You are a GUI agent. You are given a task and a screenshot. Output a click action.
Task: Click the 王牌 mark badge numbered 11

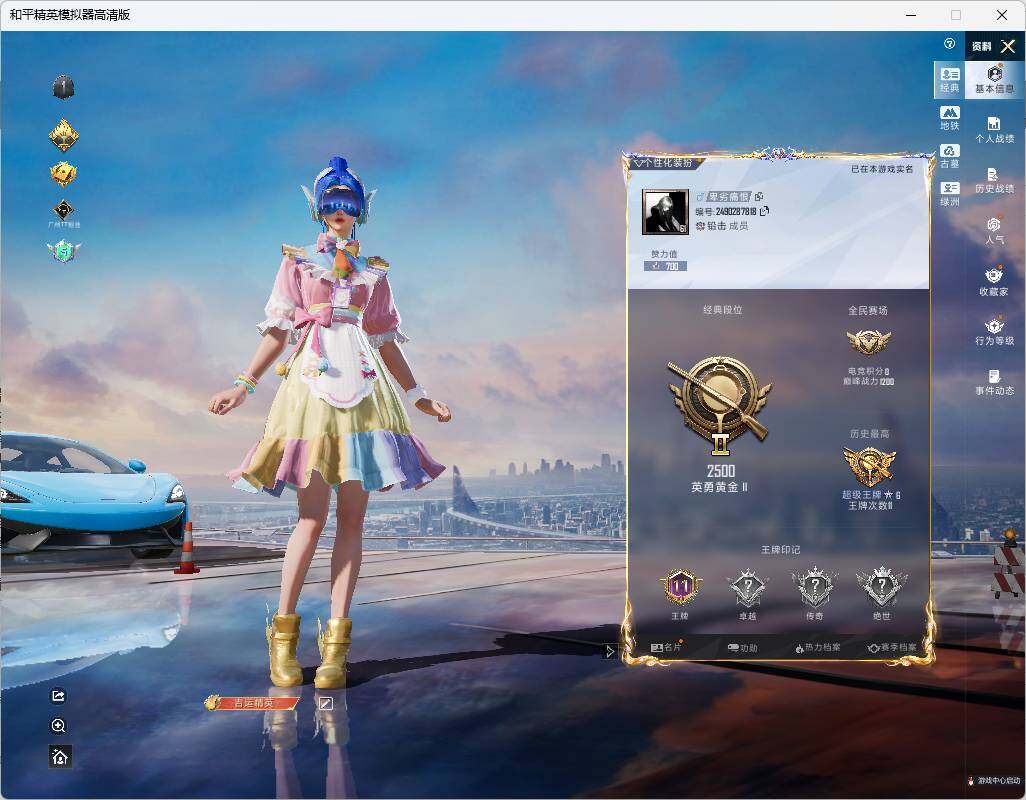click(x=681, y=587)
